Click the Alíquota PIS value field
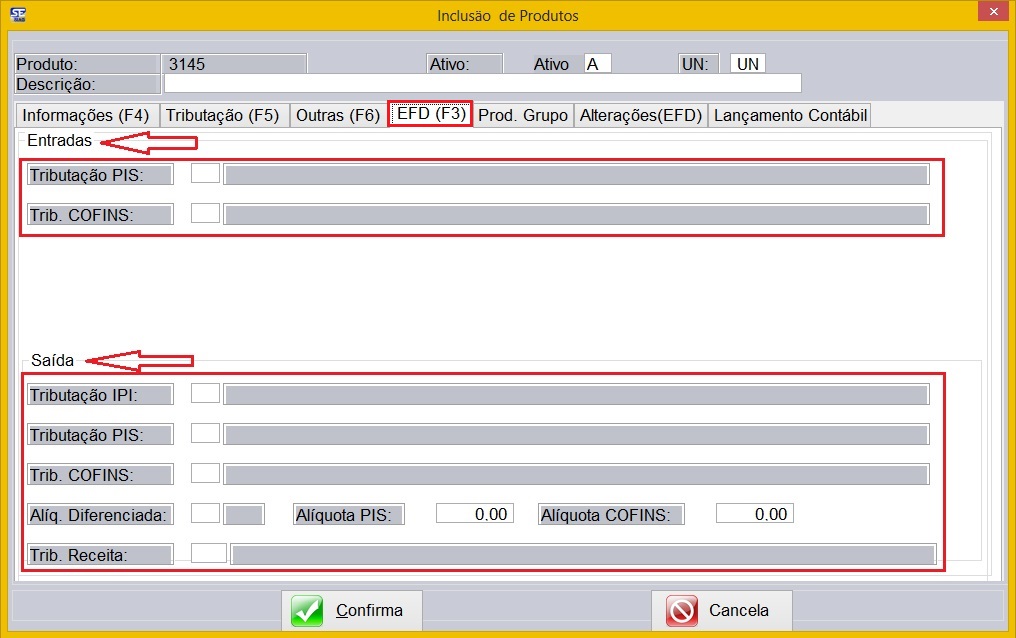1016x638 pixels. [x=474, y=514]
